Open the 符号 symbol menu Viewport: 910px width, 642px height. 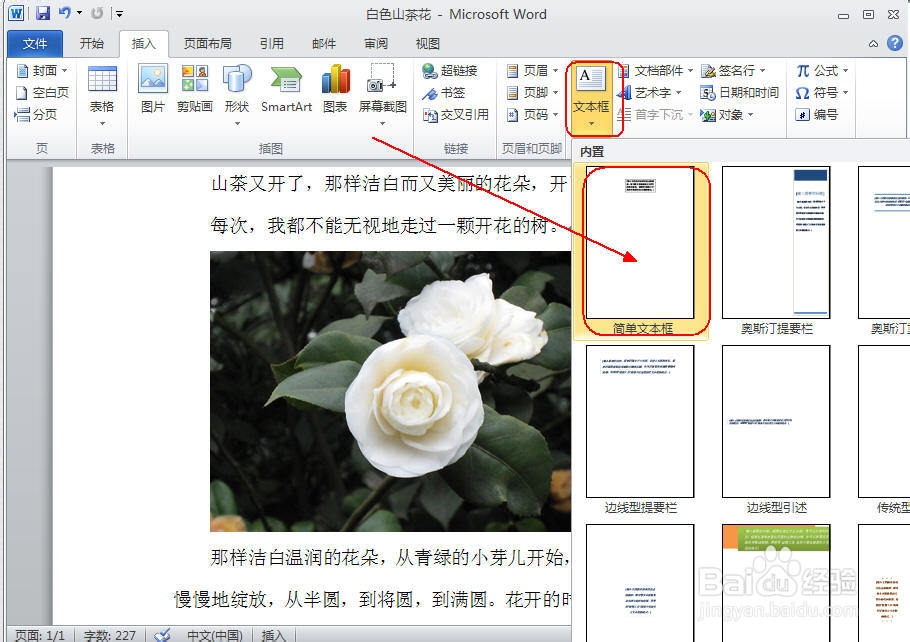tap(821, 92)
